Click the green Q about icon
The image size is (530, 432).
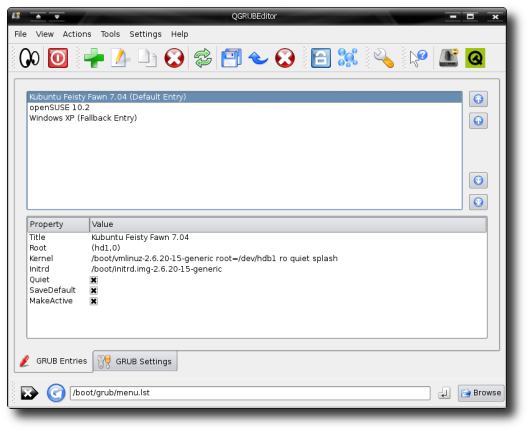tap(475, 58)
